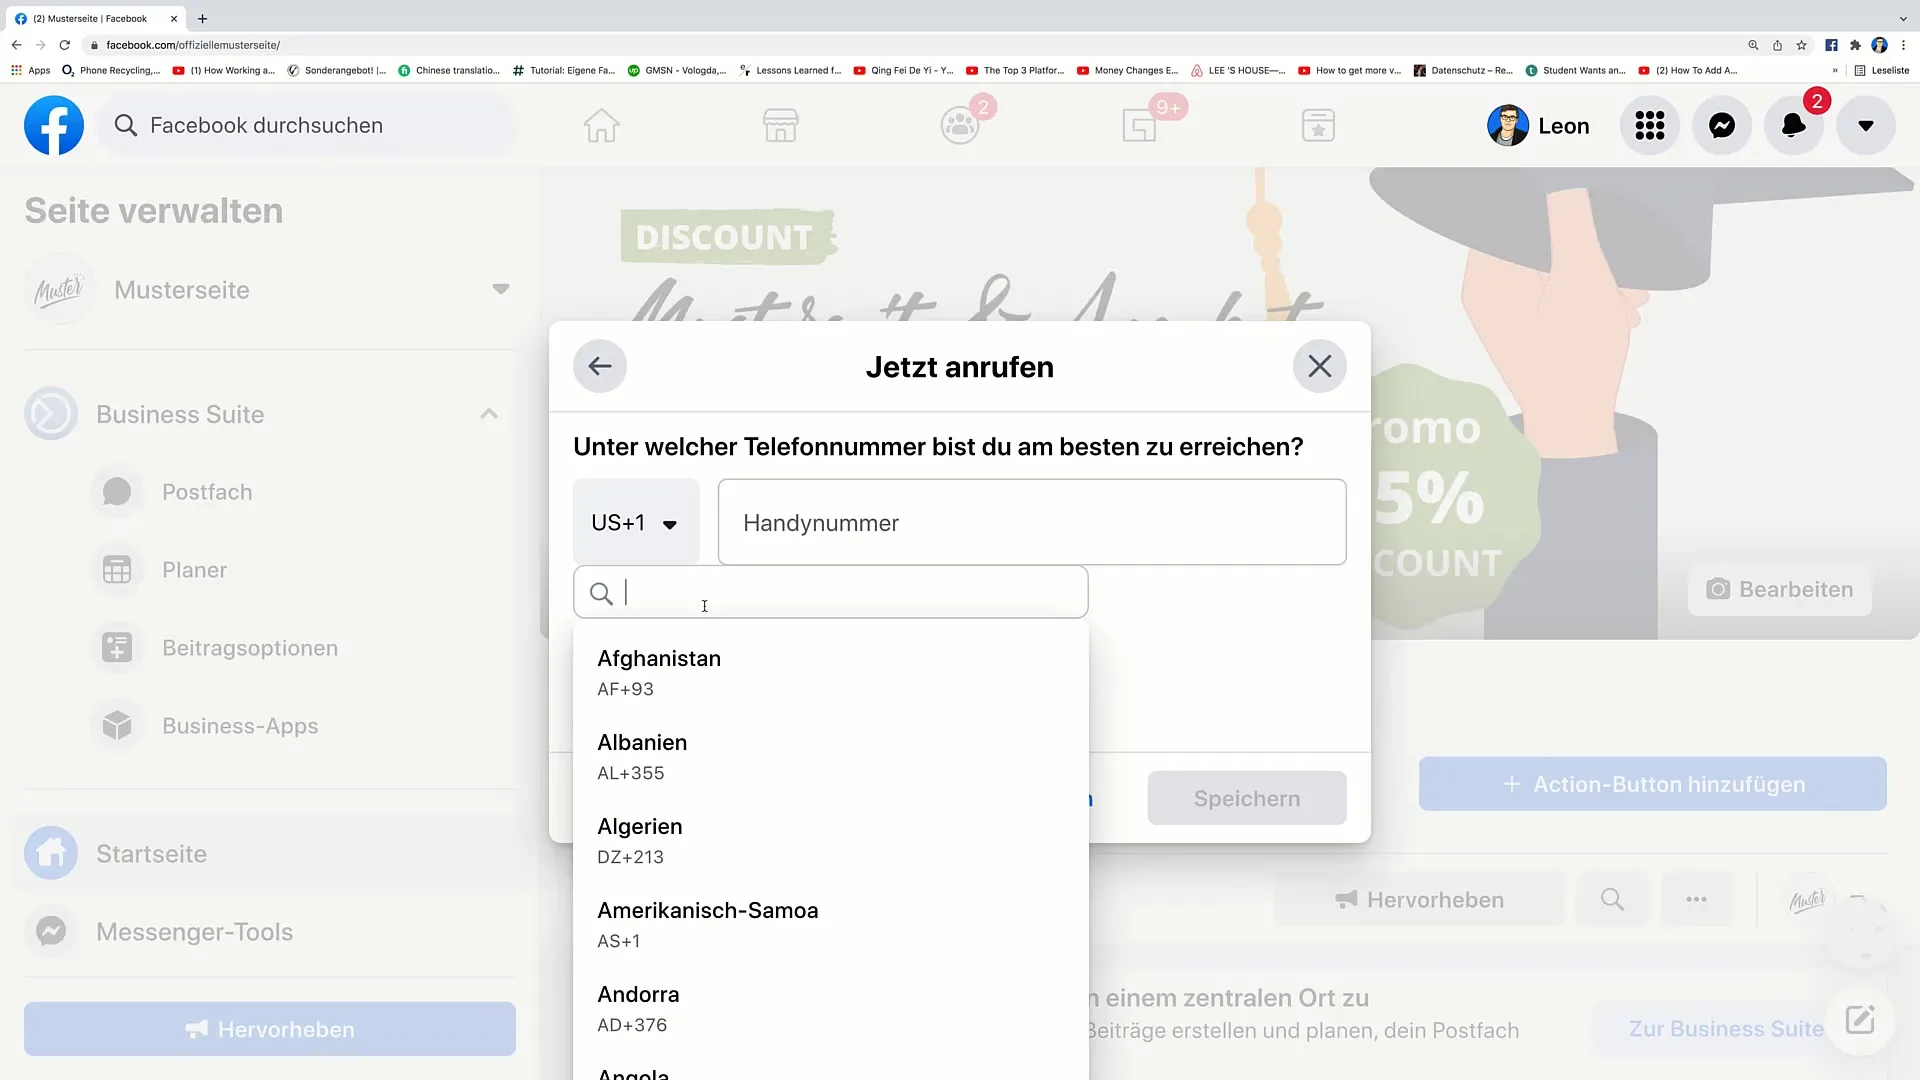
Task: Open the Facebook Home feed icon
Action: [x=601, y=125]
